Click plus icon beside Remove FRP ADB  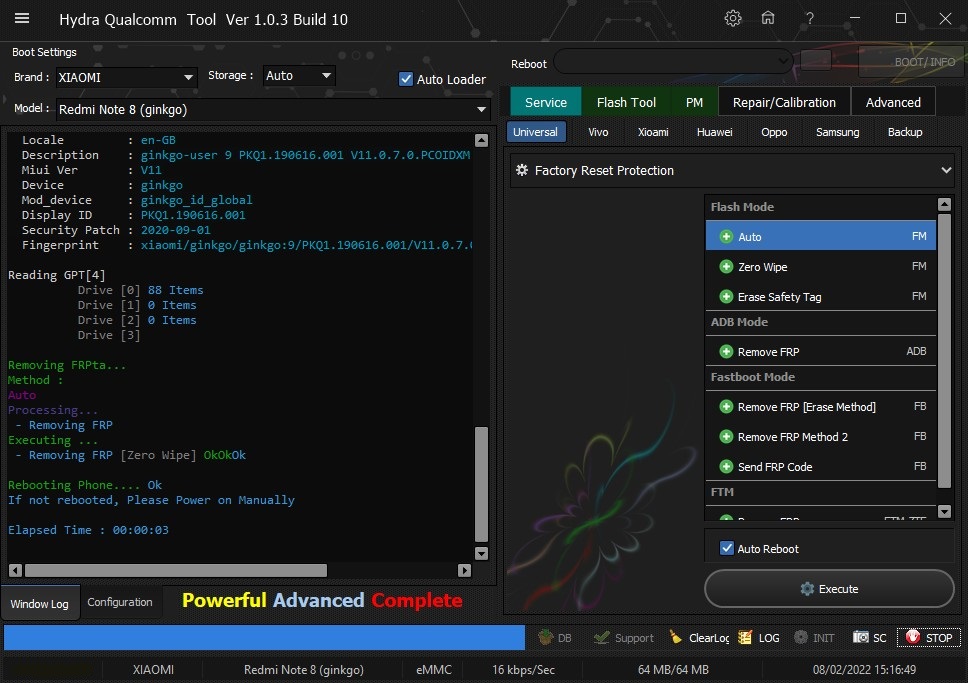tap(726, 352)
